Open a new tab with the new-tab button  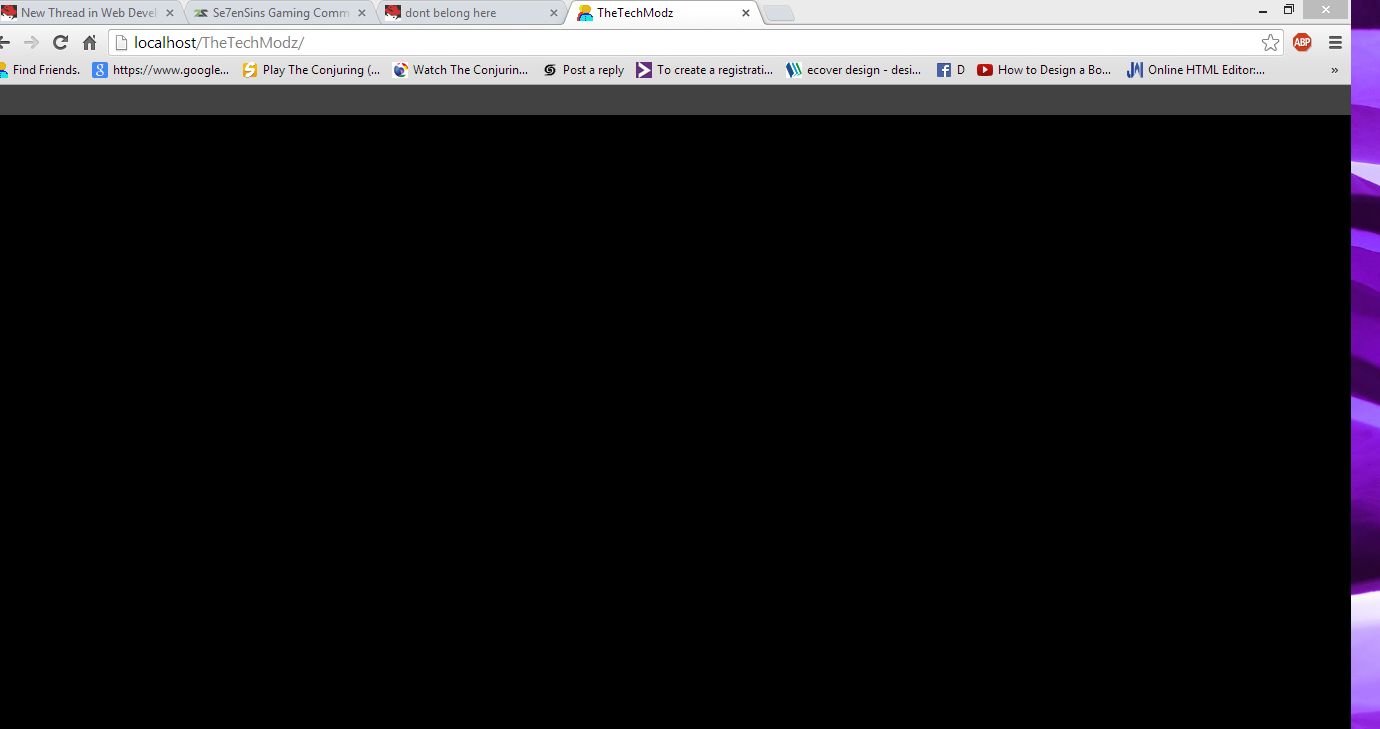pyautogui.click(x=779, y=13)
